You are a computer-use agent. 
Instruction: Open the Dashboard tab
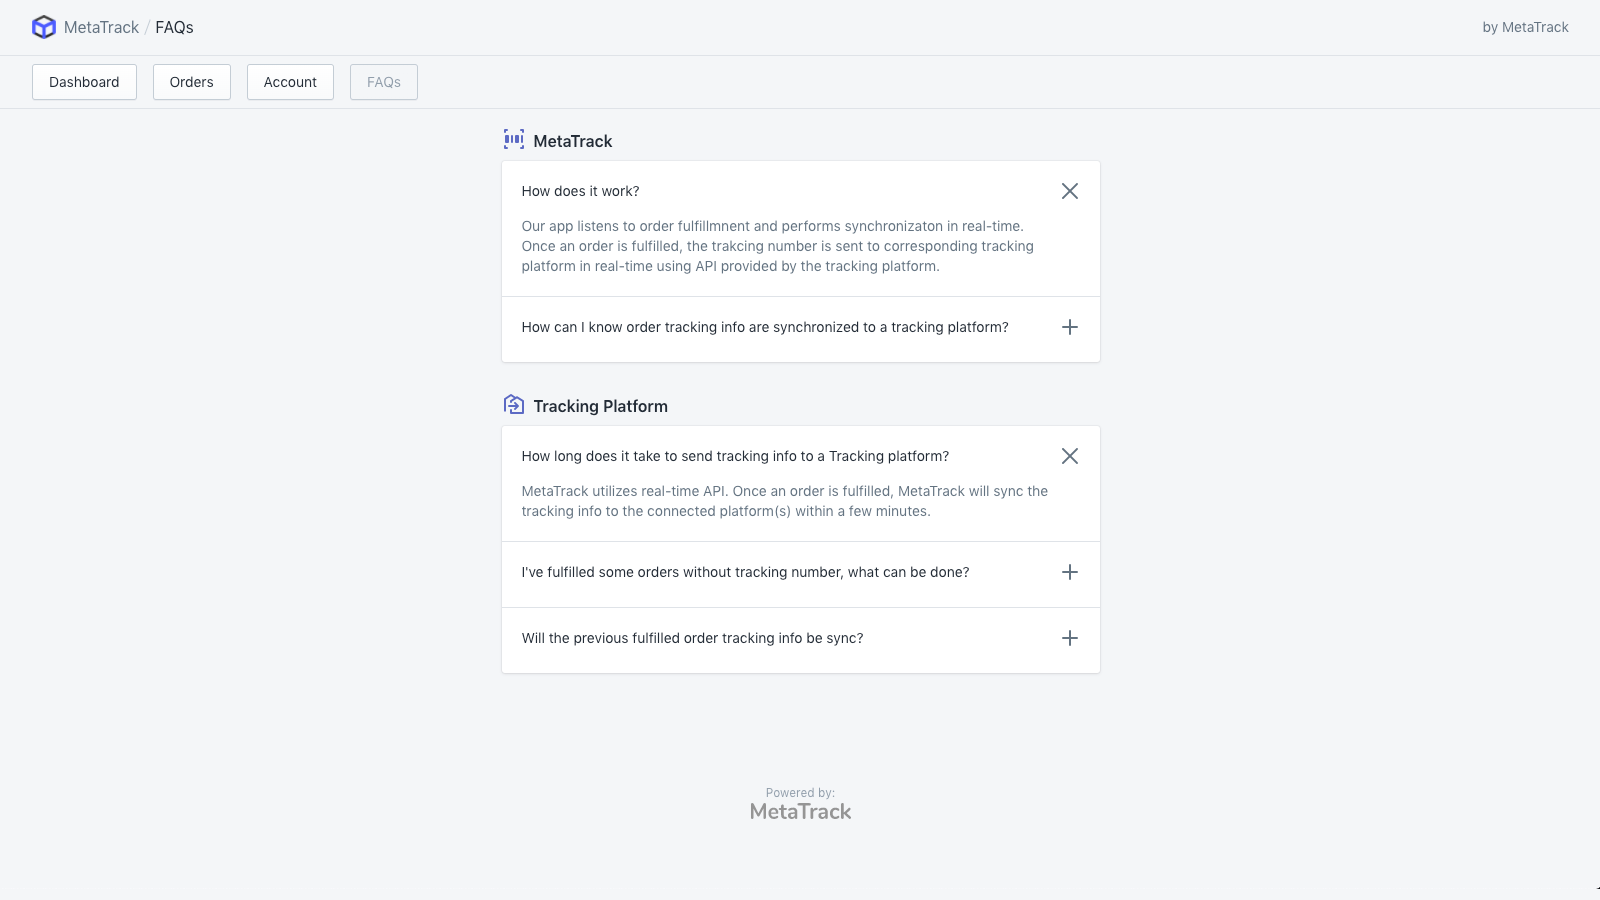[84, 82]
